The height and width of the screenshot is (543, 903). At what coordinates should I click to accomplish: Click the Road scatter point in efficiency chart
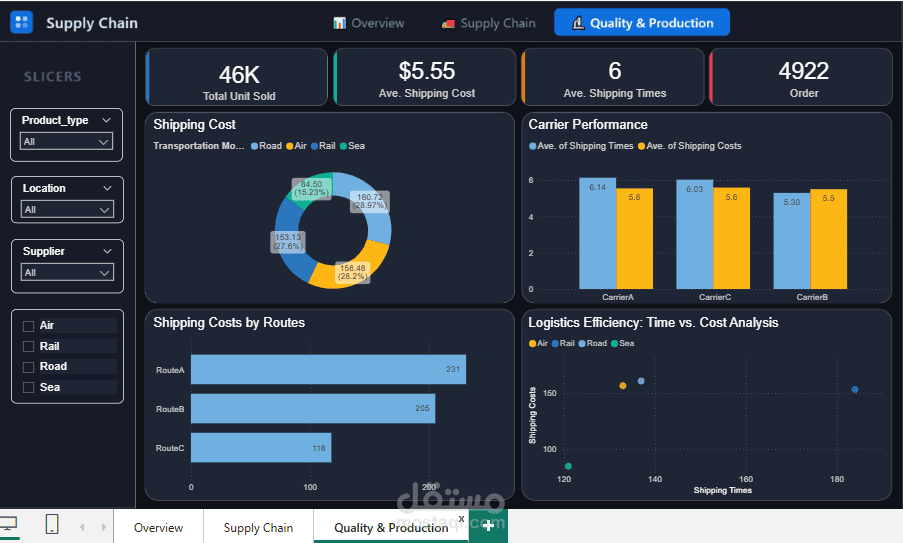tap(641, 381)
